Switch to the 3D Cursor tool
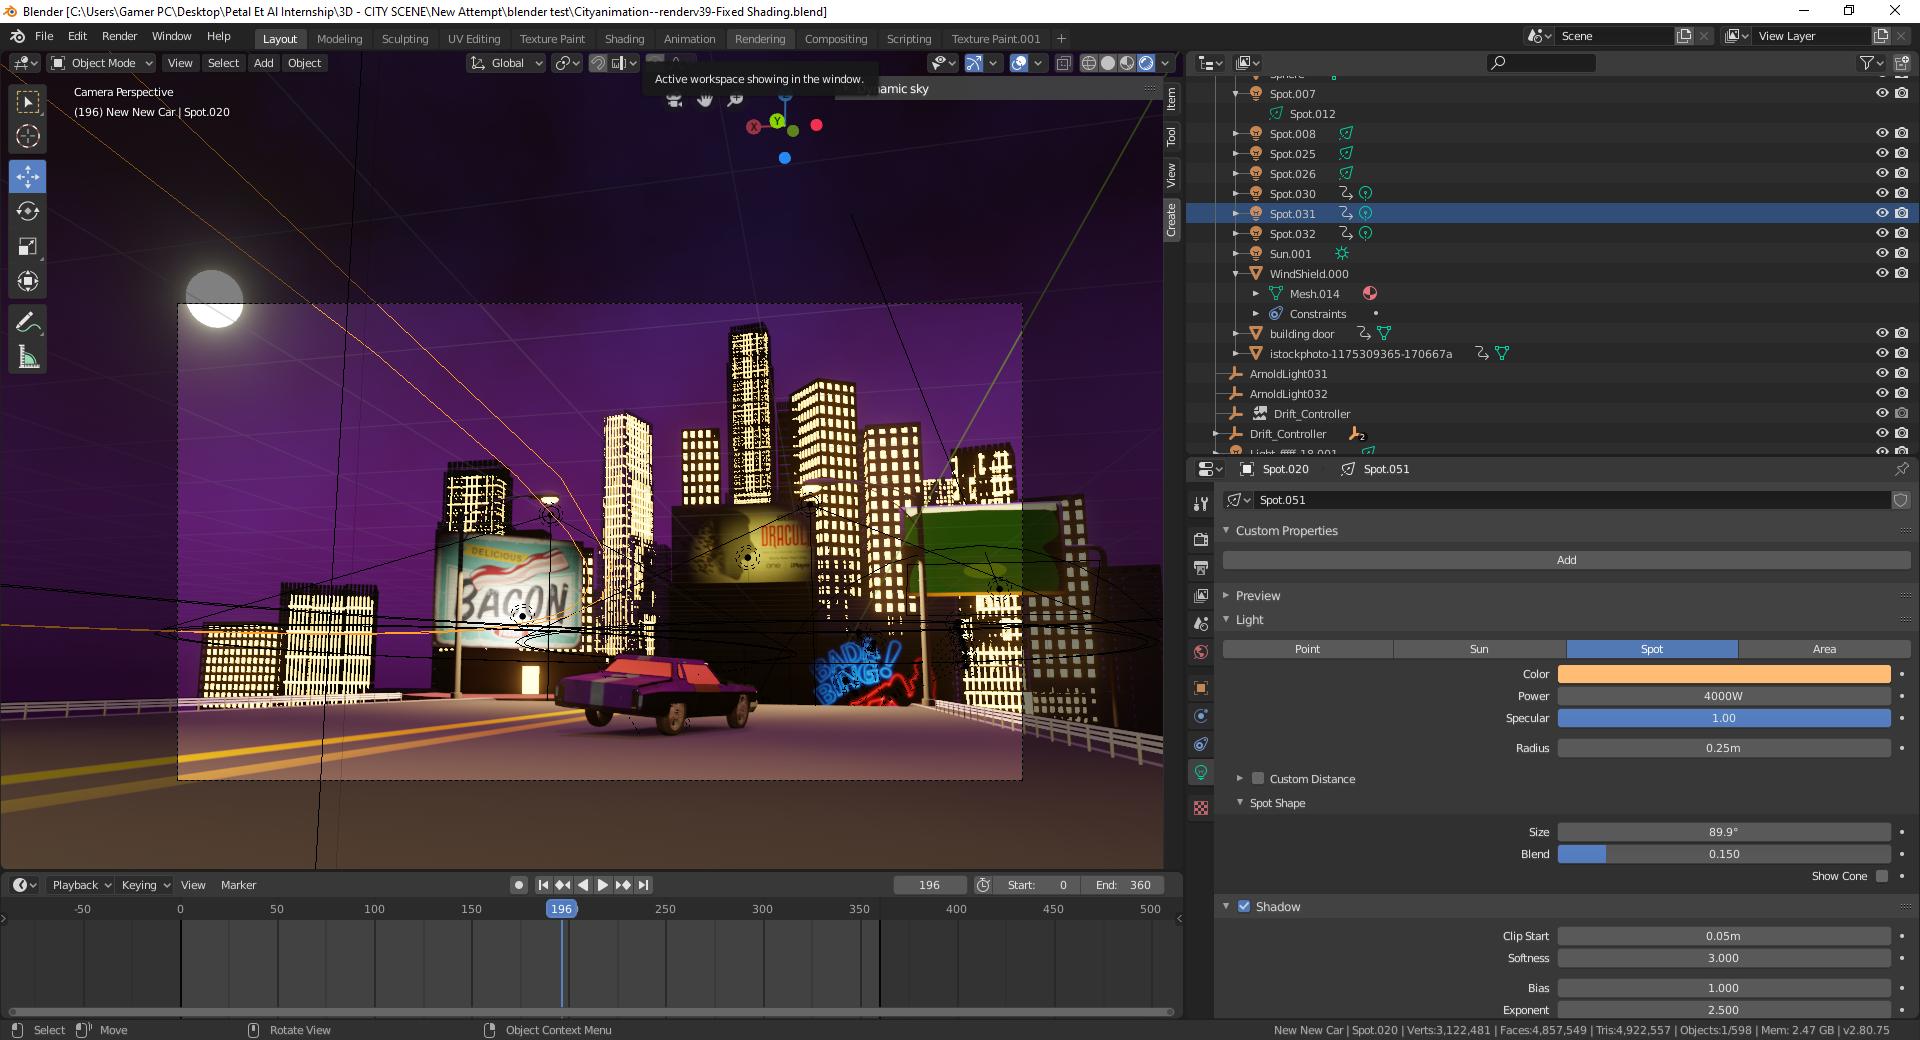Screen dimensions: 1920x1040 point(27,137)
